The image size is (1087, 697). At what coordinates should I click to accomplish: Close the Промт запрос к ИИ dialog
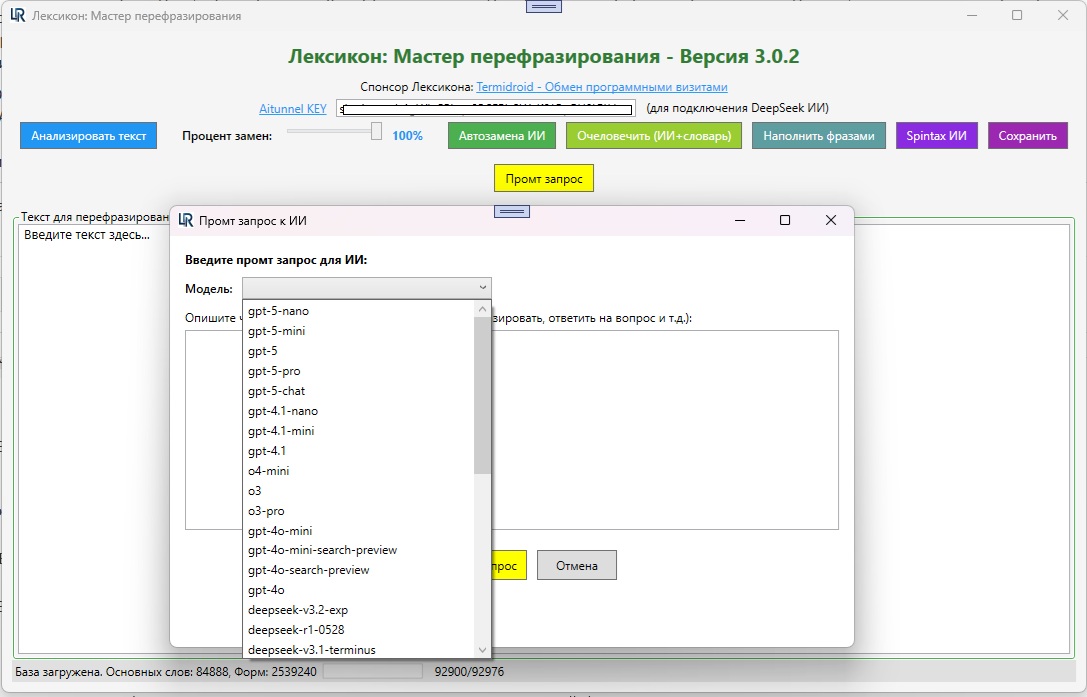click(830, 220)
